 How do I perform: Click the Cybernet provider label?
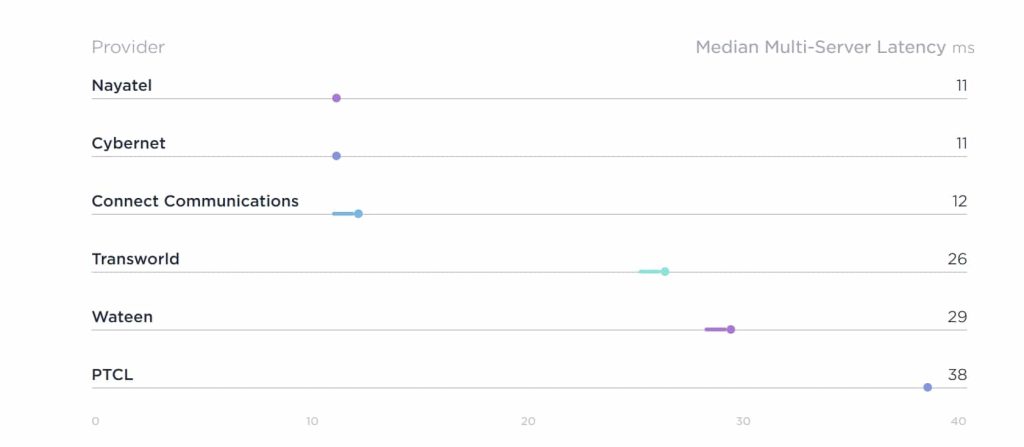tap(128, 144)
